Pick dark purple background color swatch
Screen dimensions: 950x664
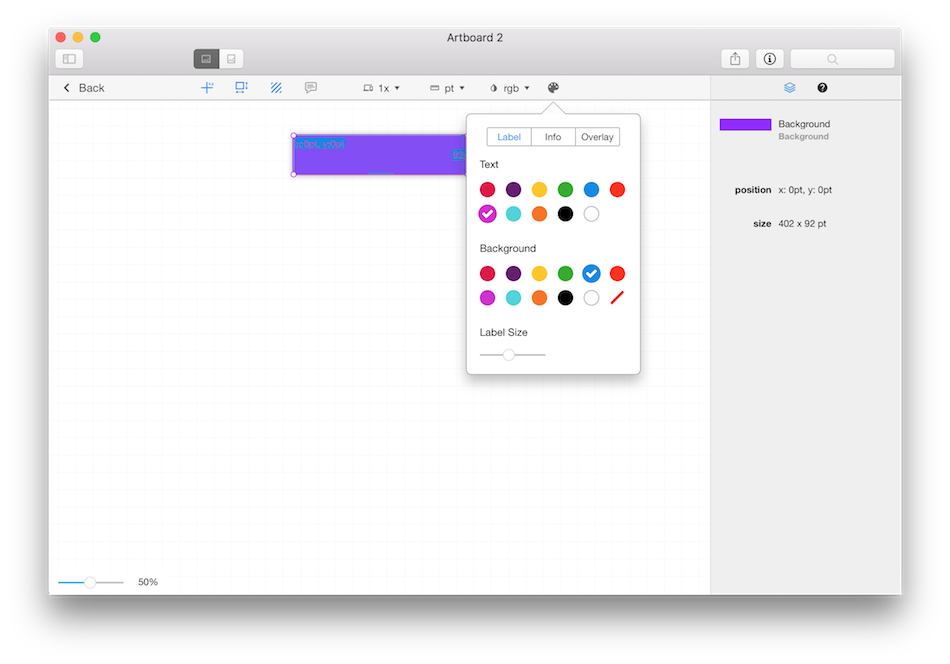pos(513,274)
